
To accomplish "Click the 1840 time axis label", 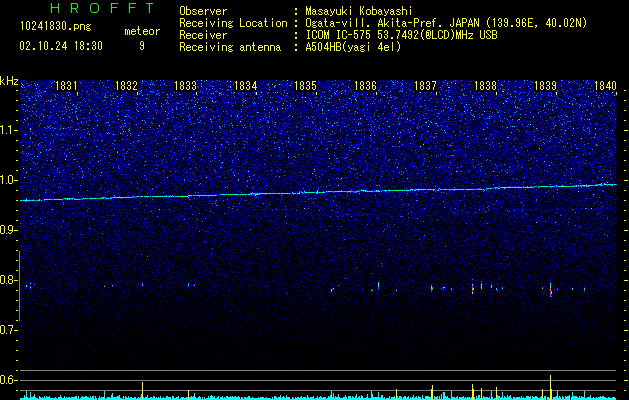I will pos(605,86).
